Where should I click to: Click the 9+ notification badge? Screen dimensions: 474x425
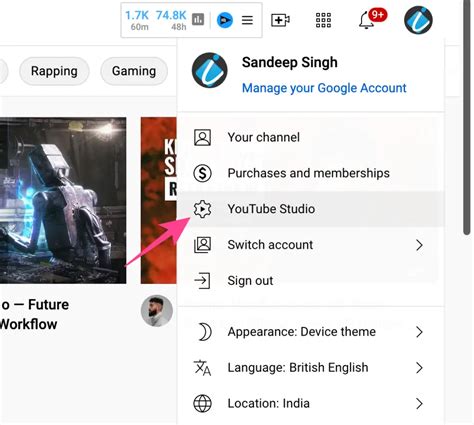pos(378,15)
